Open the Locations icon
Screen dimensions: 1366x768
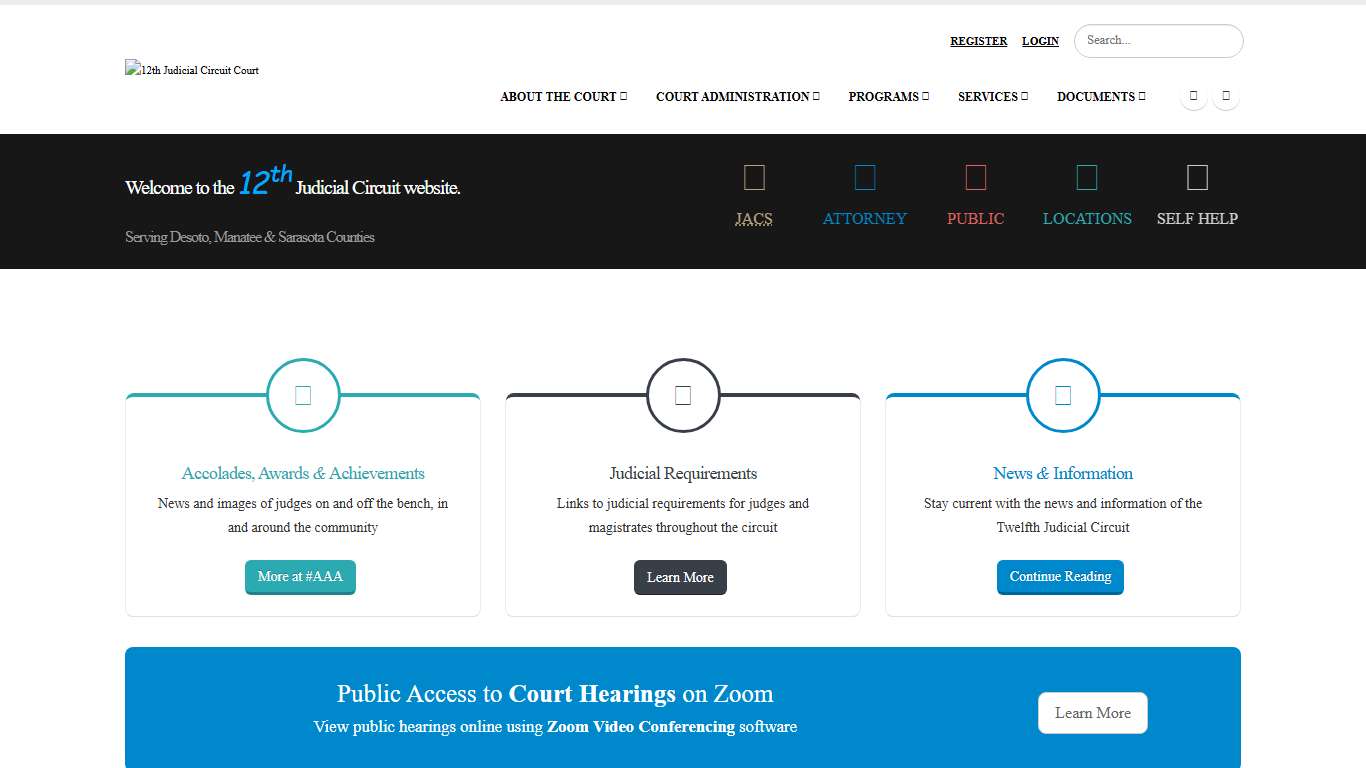pyautogui.click(x=1086, y=176)
